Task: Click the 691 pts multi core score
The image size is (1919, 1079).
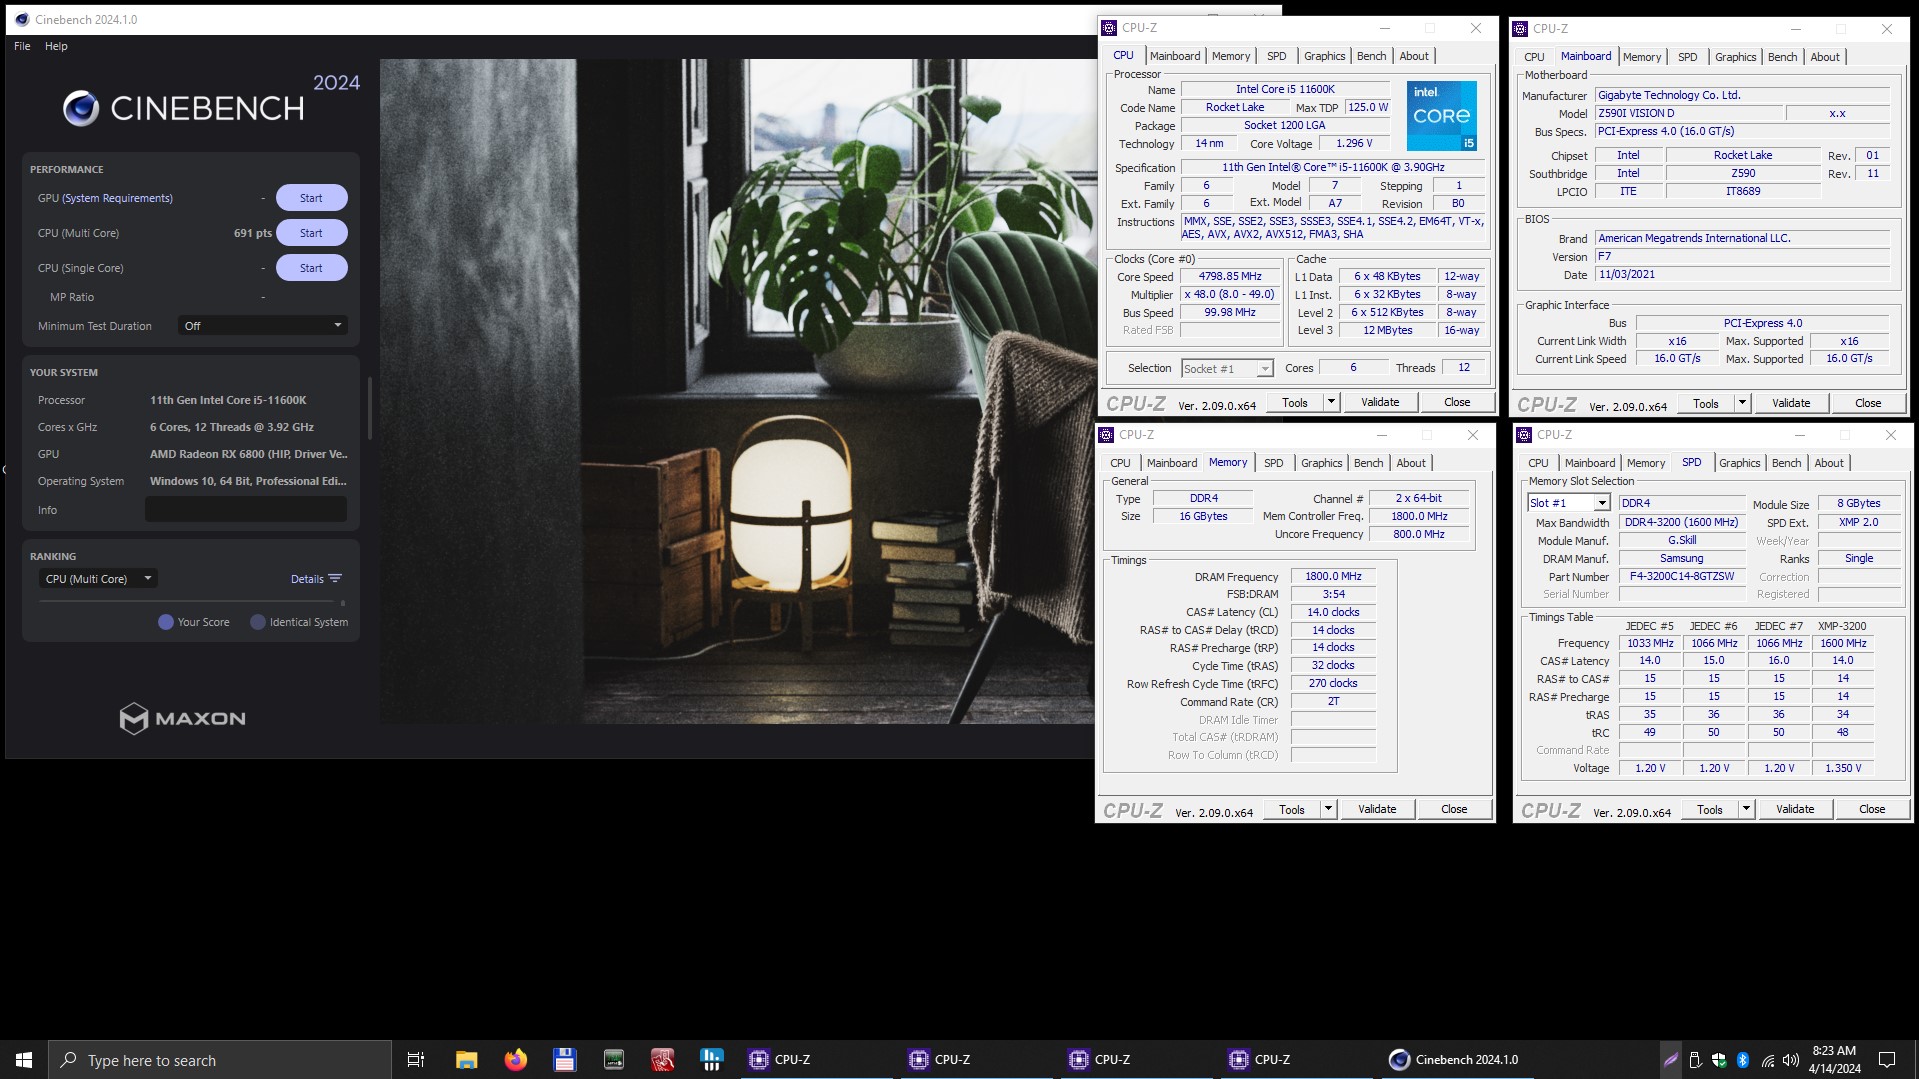Action: click(x=253, y=233)
